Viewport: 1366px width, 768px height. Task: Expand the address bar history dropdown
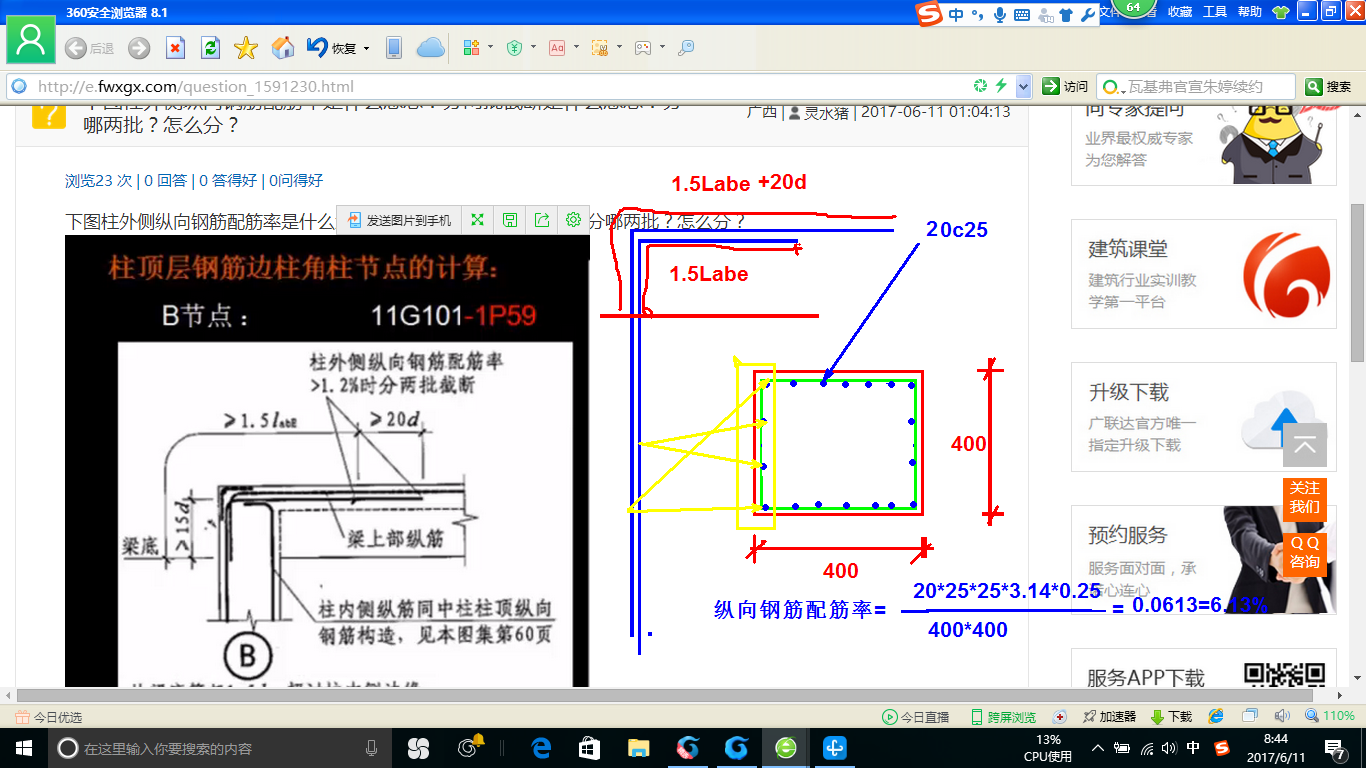coord(1021,86)
